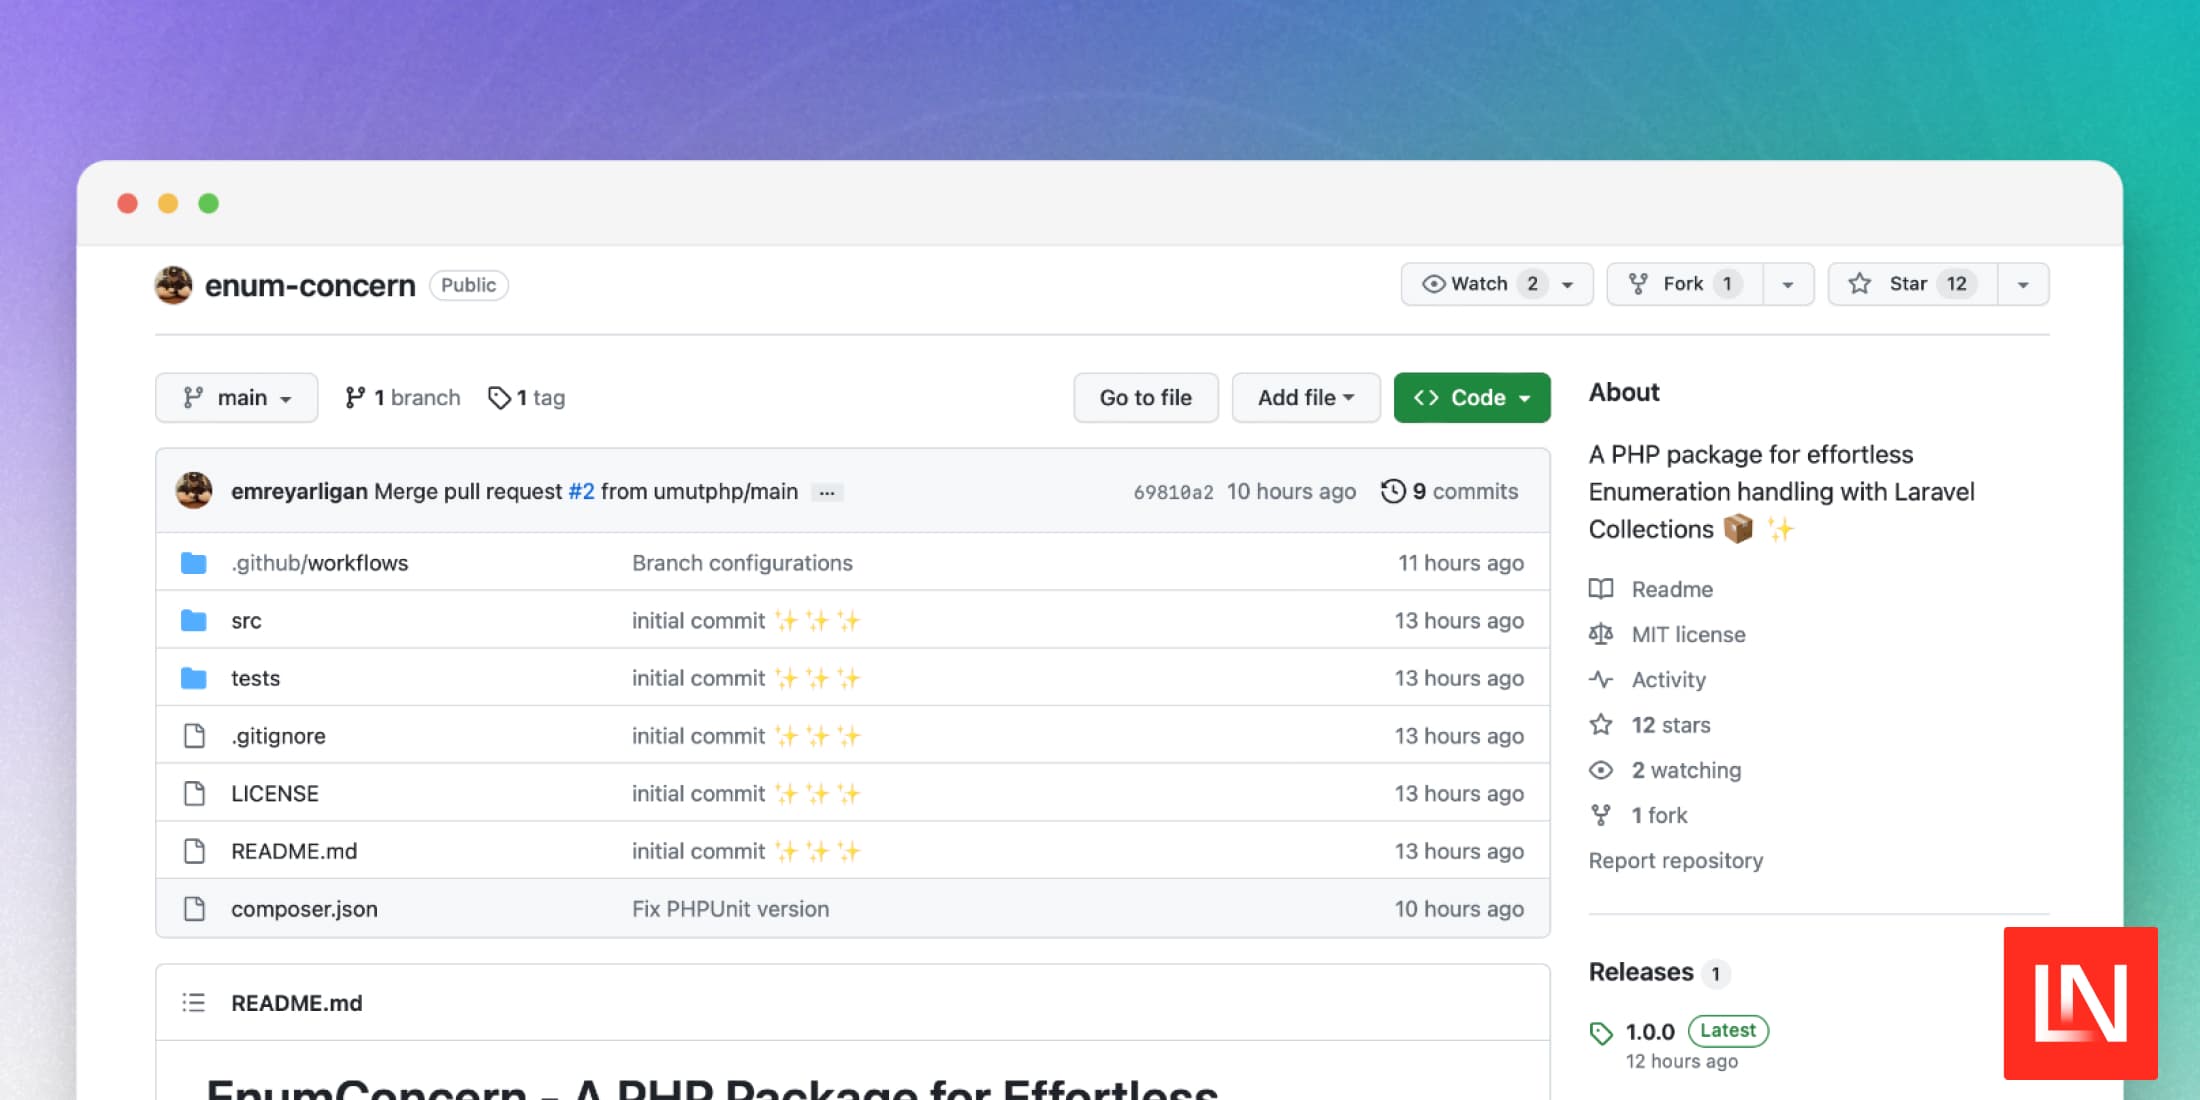The width and height of the screenshot is (2200, 1100).
Task: Open the 2 watching link
Action: click(1686, 770)
